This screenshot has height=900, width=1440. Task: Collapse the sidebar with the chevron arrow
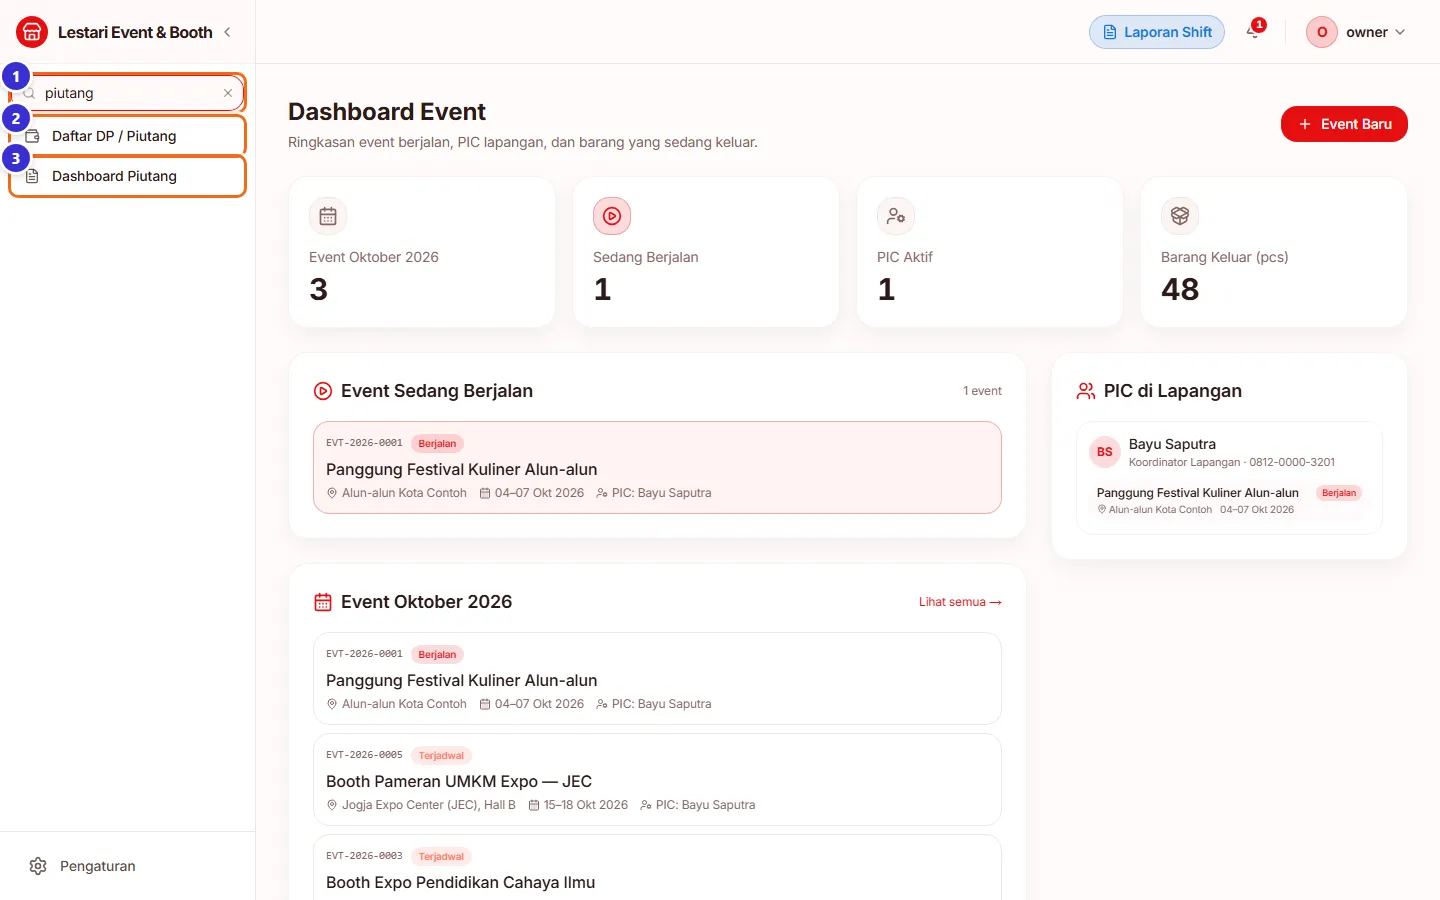pyautogui.click(x=228, y=32)
